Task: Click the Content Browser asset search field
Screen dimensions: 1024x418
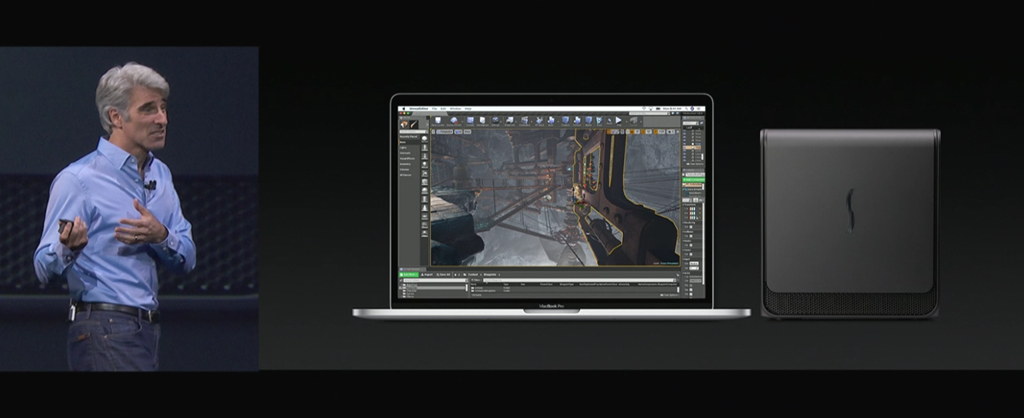Action: [x=581, y=280]
